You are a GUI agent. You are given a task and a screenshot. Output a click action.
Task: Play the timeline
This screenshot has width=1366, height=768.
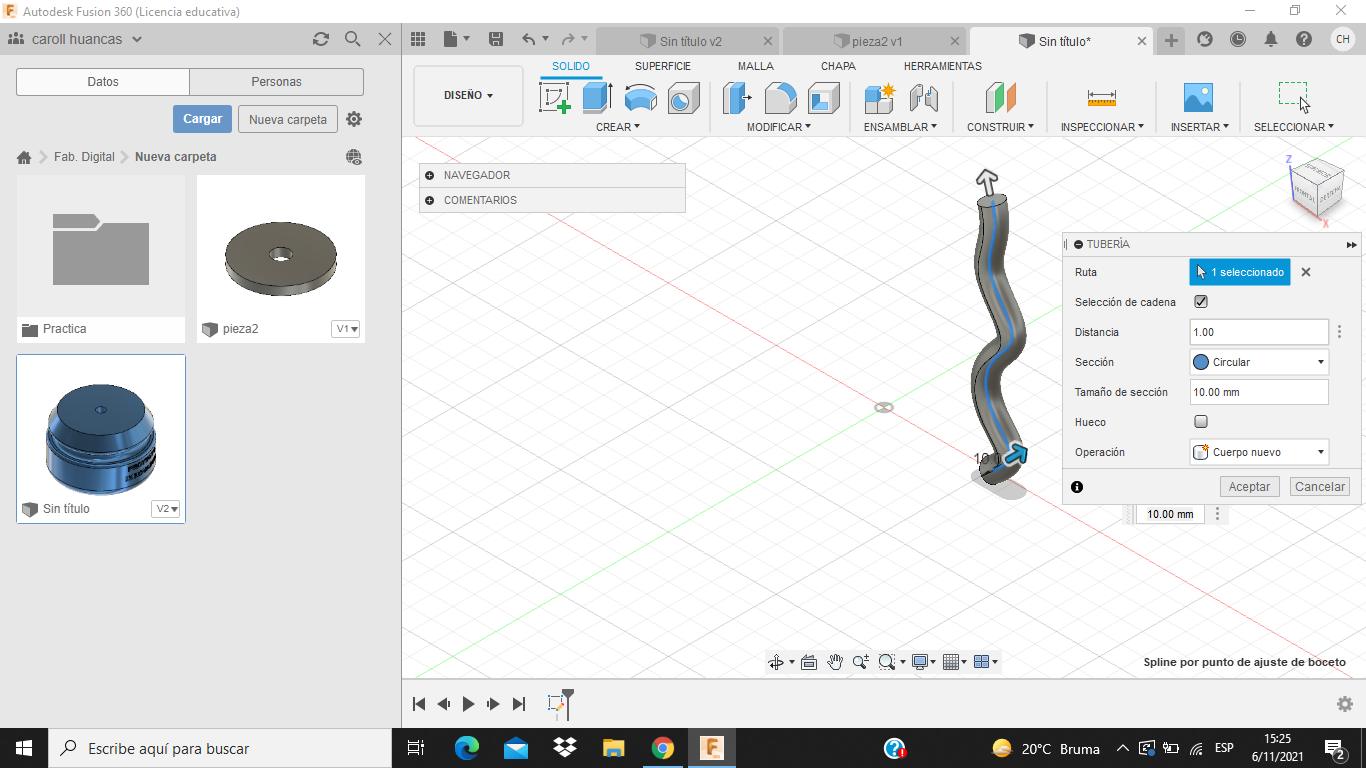pos(468,704)
